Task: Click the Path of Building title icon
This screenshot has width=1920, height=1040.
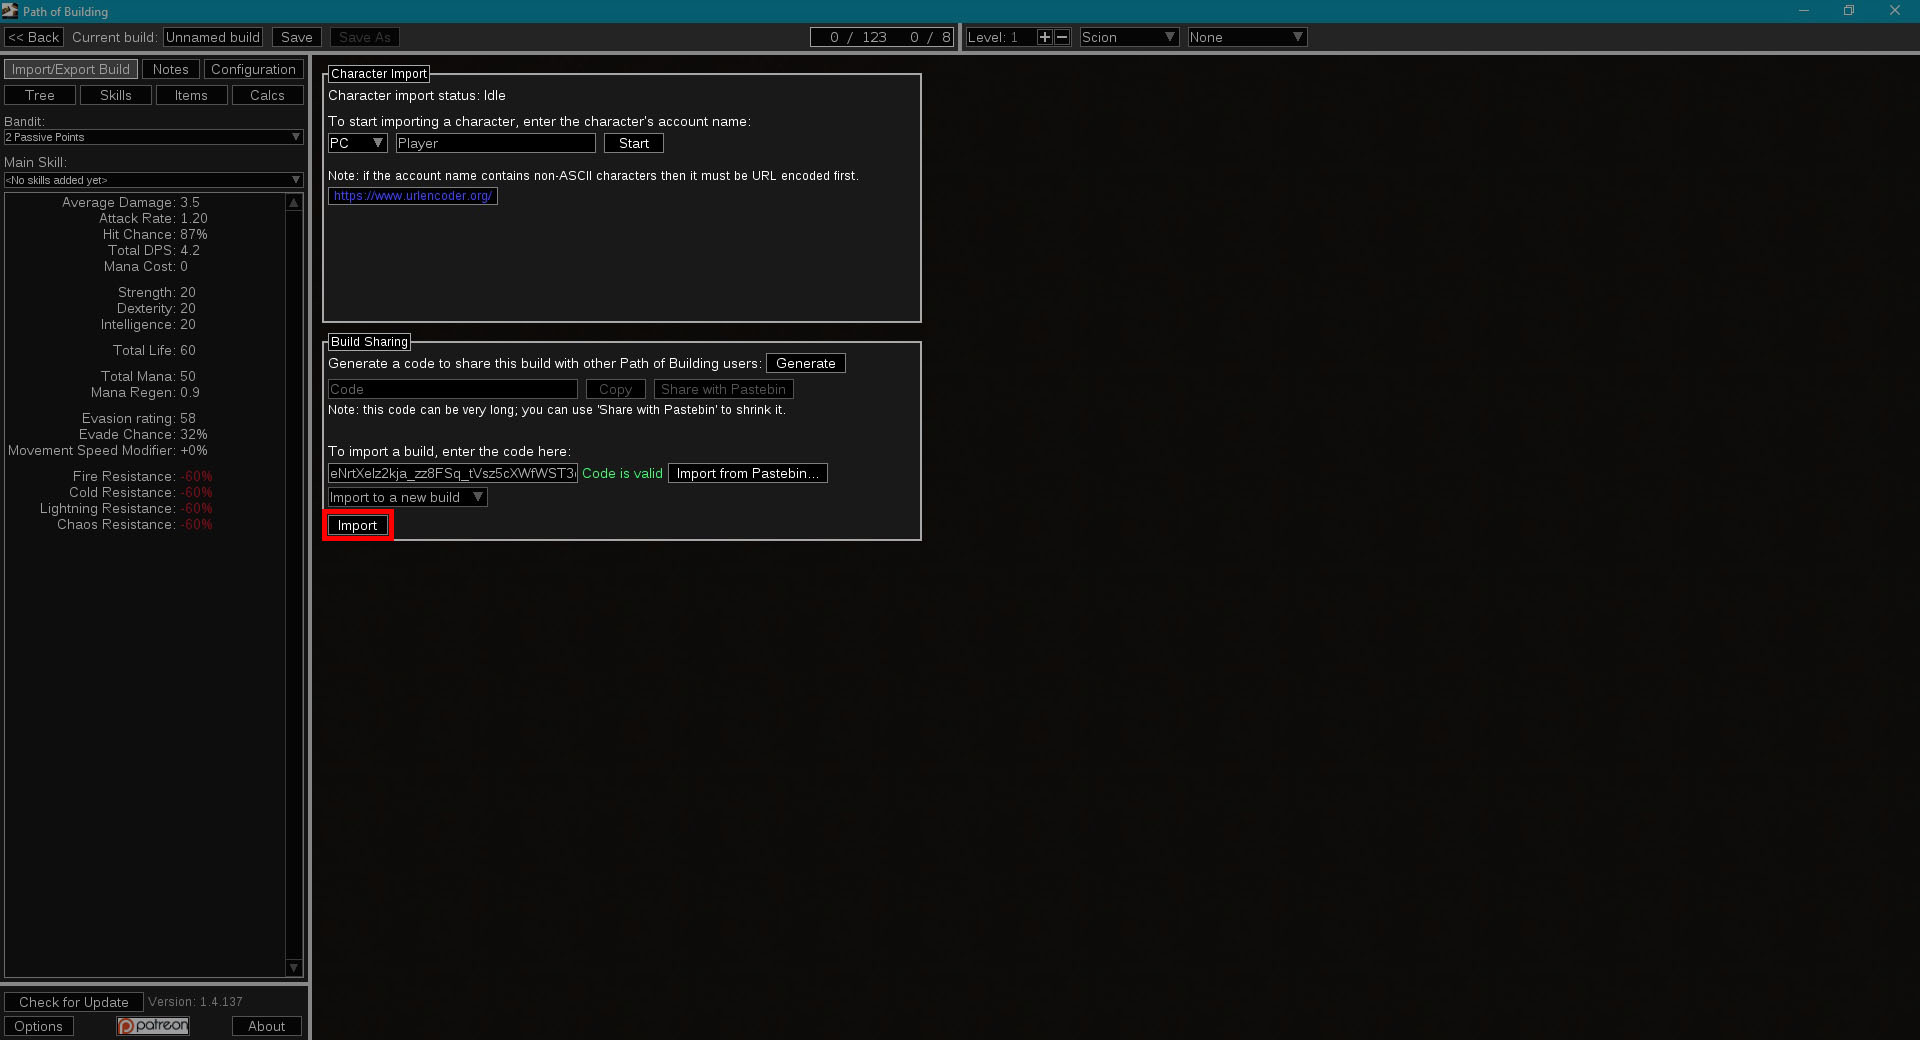Action: (10, 11)
